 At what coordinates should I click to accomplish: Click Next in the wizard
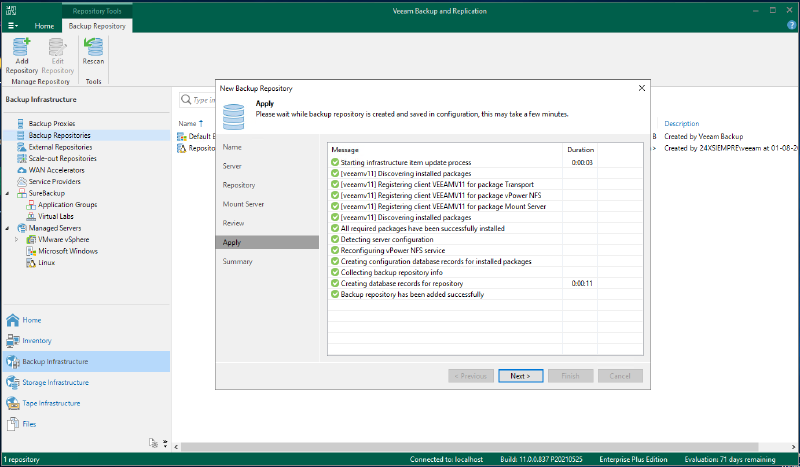pos(520,376)
